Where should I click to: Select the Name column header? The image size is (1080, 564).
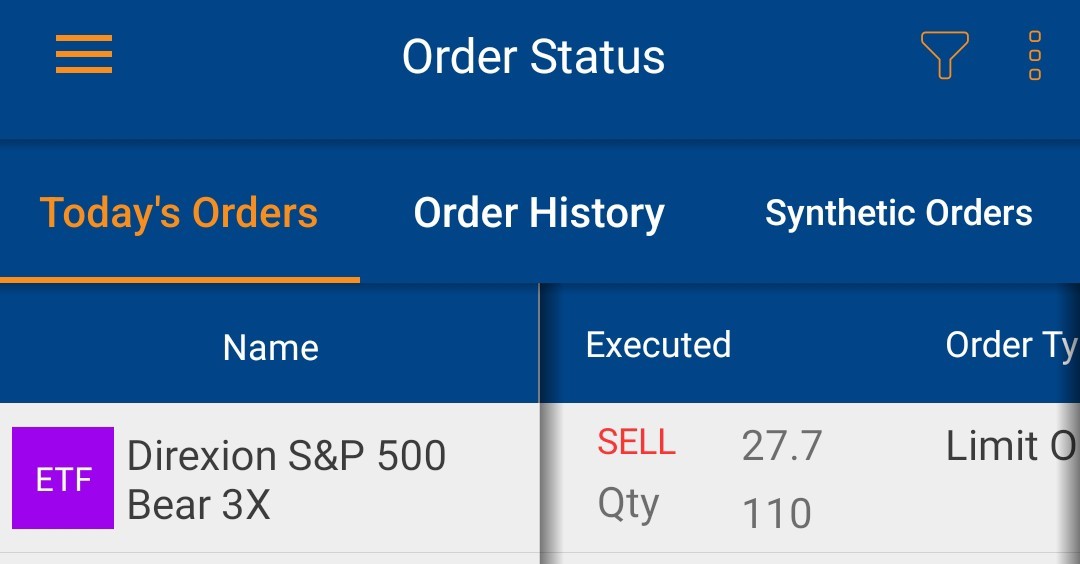tap(271, 347)
